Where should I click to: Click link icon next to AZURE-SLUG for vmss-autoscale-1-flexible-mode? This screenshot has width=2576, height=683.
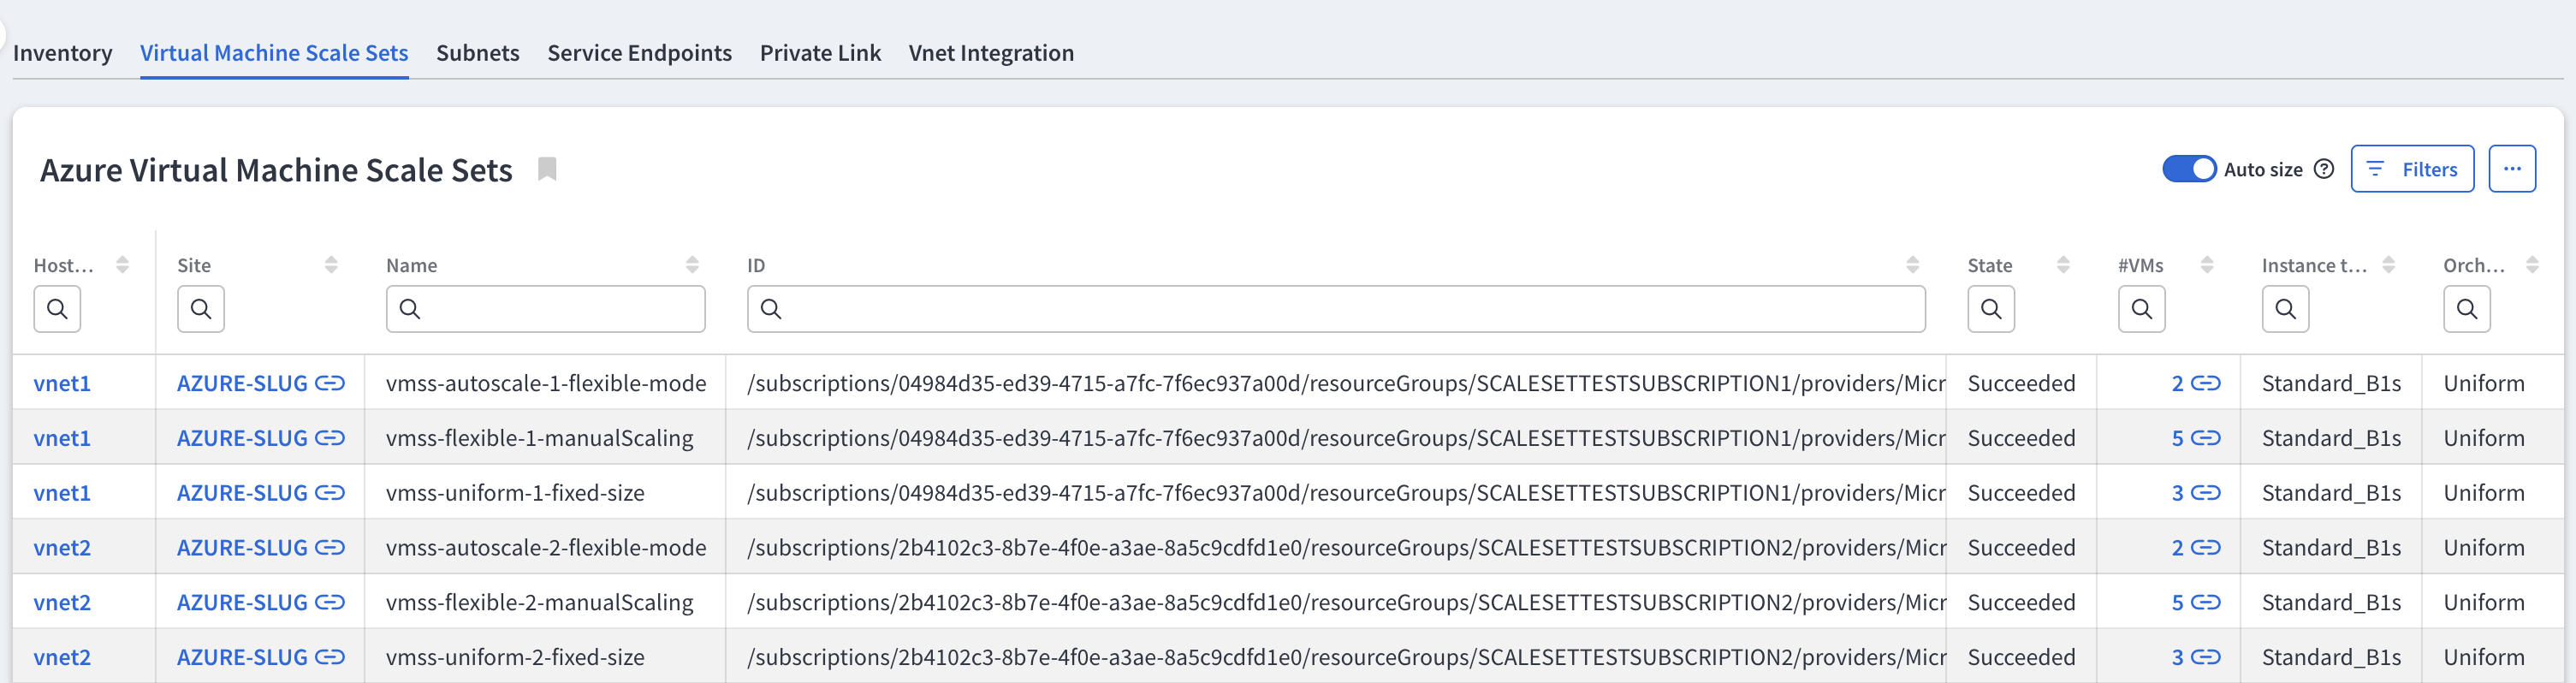330,383
